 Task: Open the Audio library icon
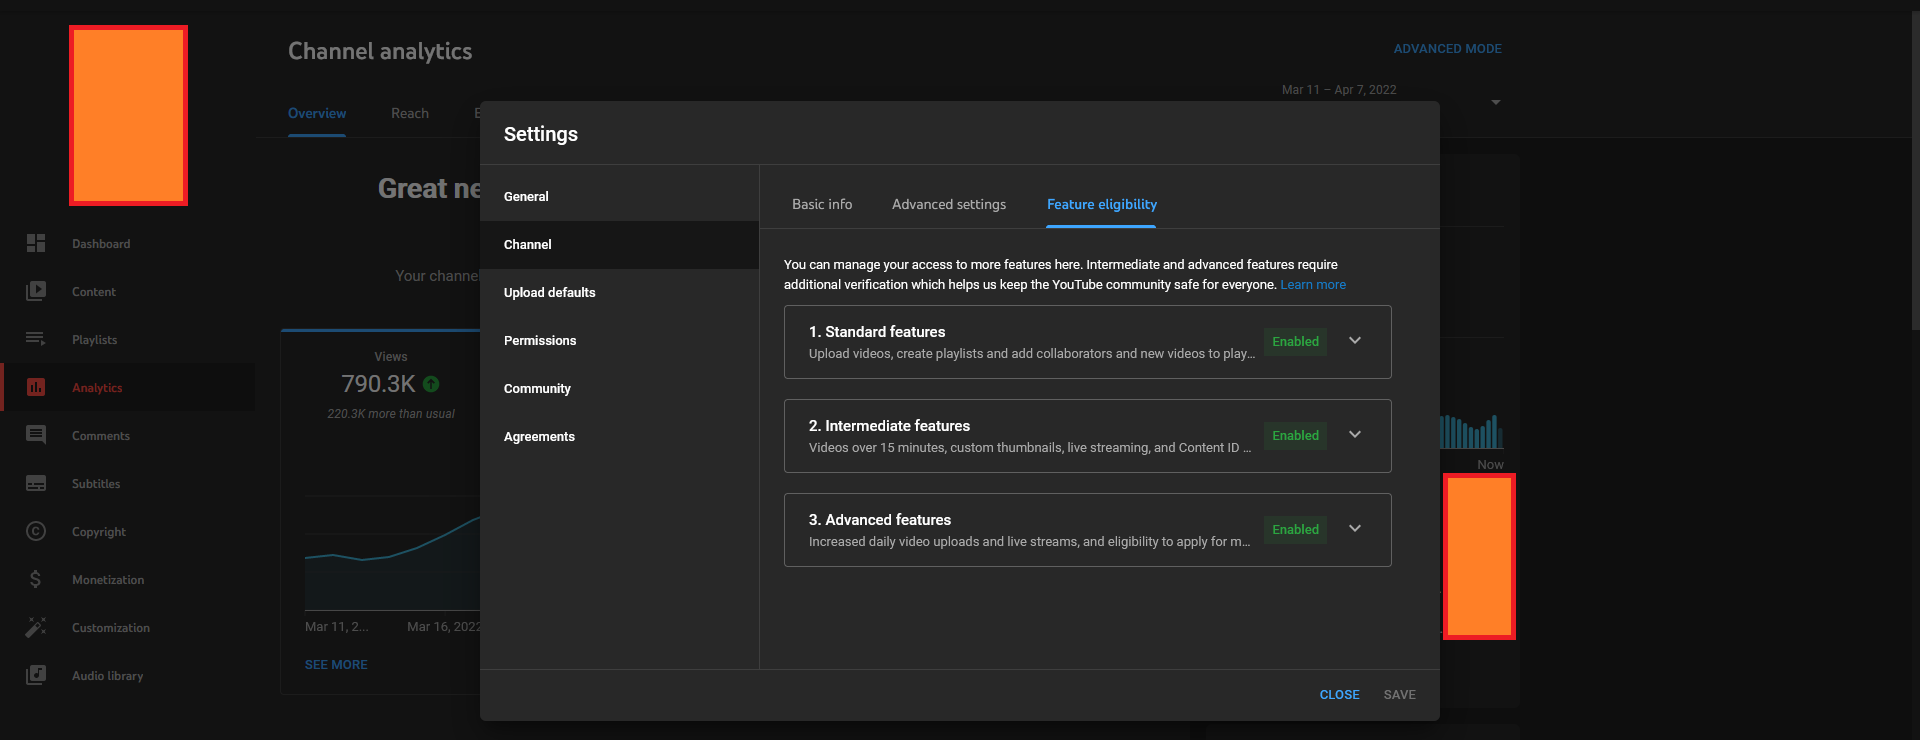tap(36, 675)
